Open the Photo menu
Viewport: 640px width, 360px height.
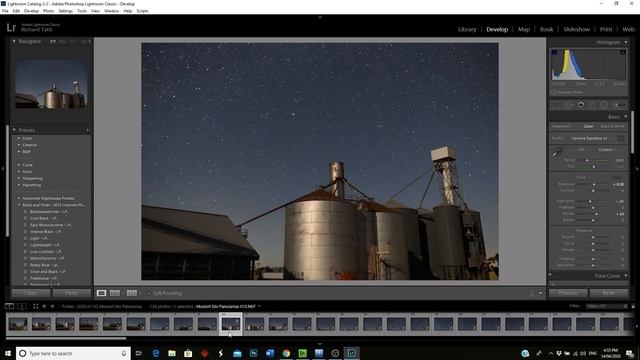pos(48,11)
